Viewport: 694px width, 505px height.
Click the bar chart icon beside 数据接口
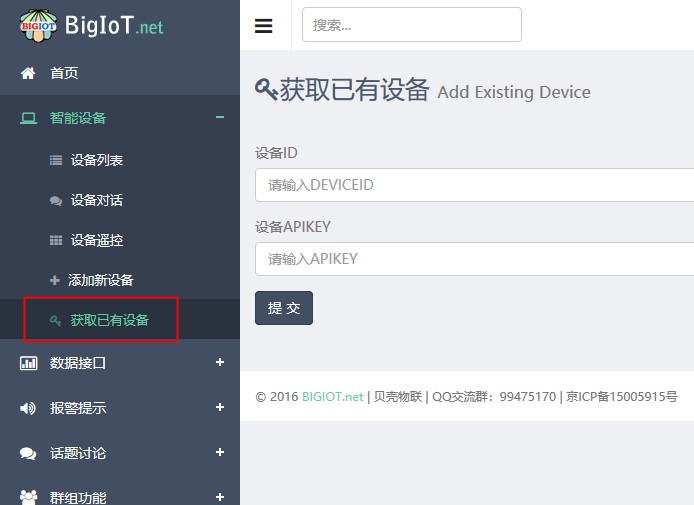[x=28, y=363]
